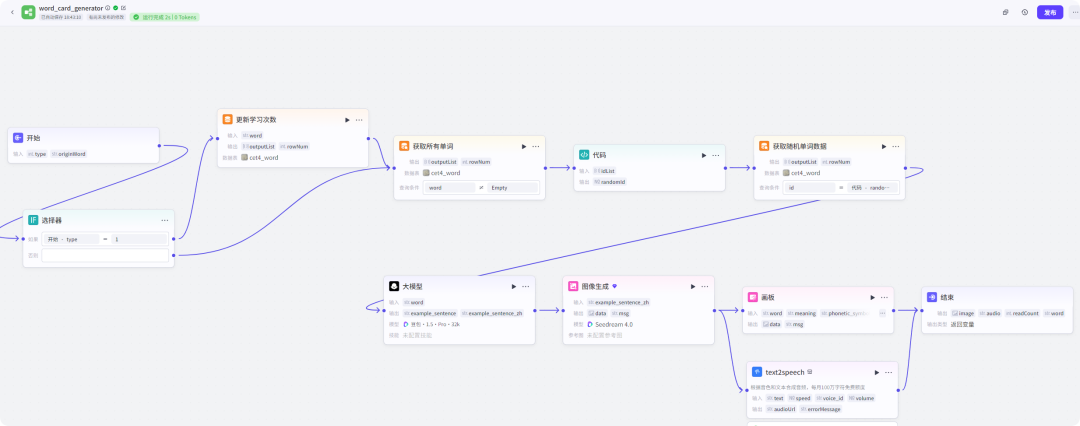Go back using the top-left arrow

pos(11,12)
